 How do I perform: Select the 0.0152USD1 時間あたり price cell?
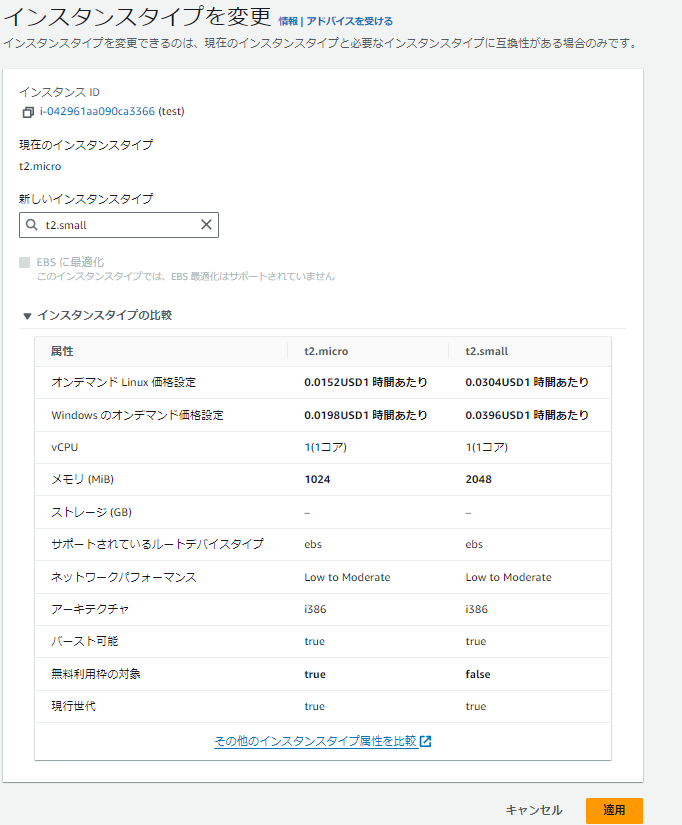(x=366, y=383)
